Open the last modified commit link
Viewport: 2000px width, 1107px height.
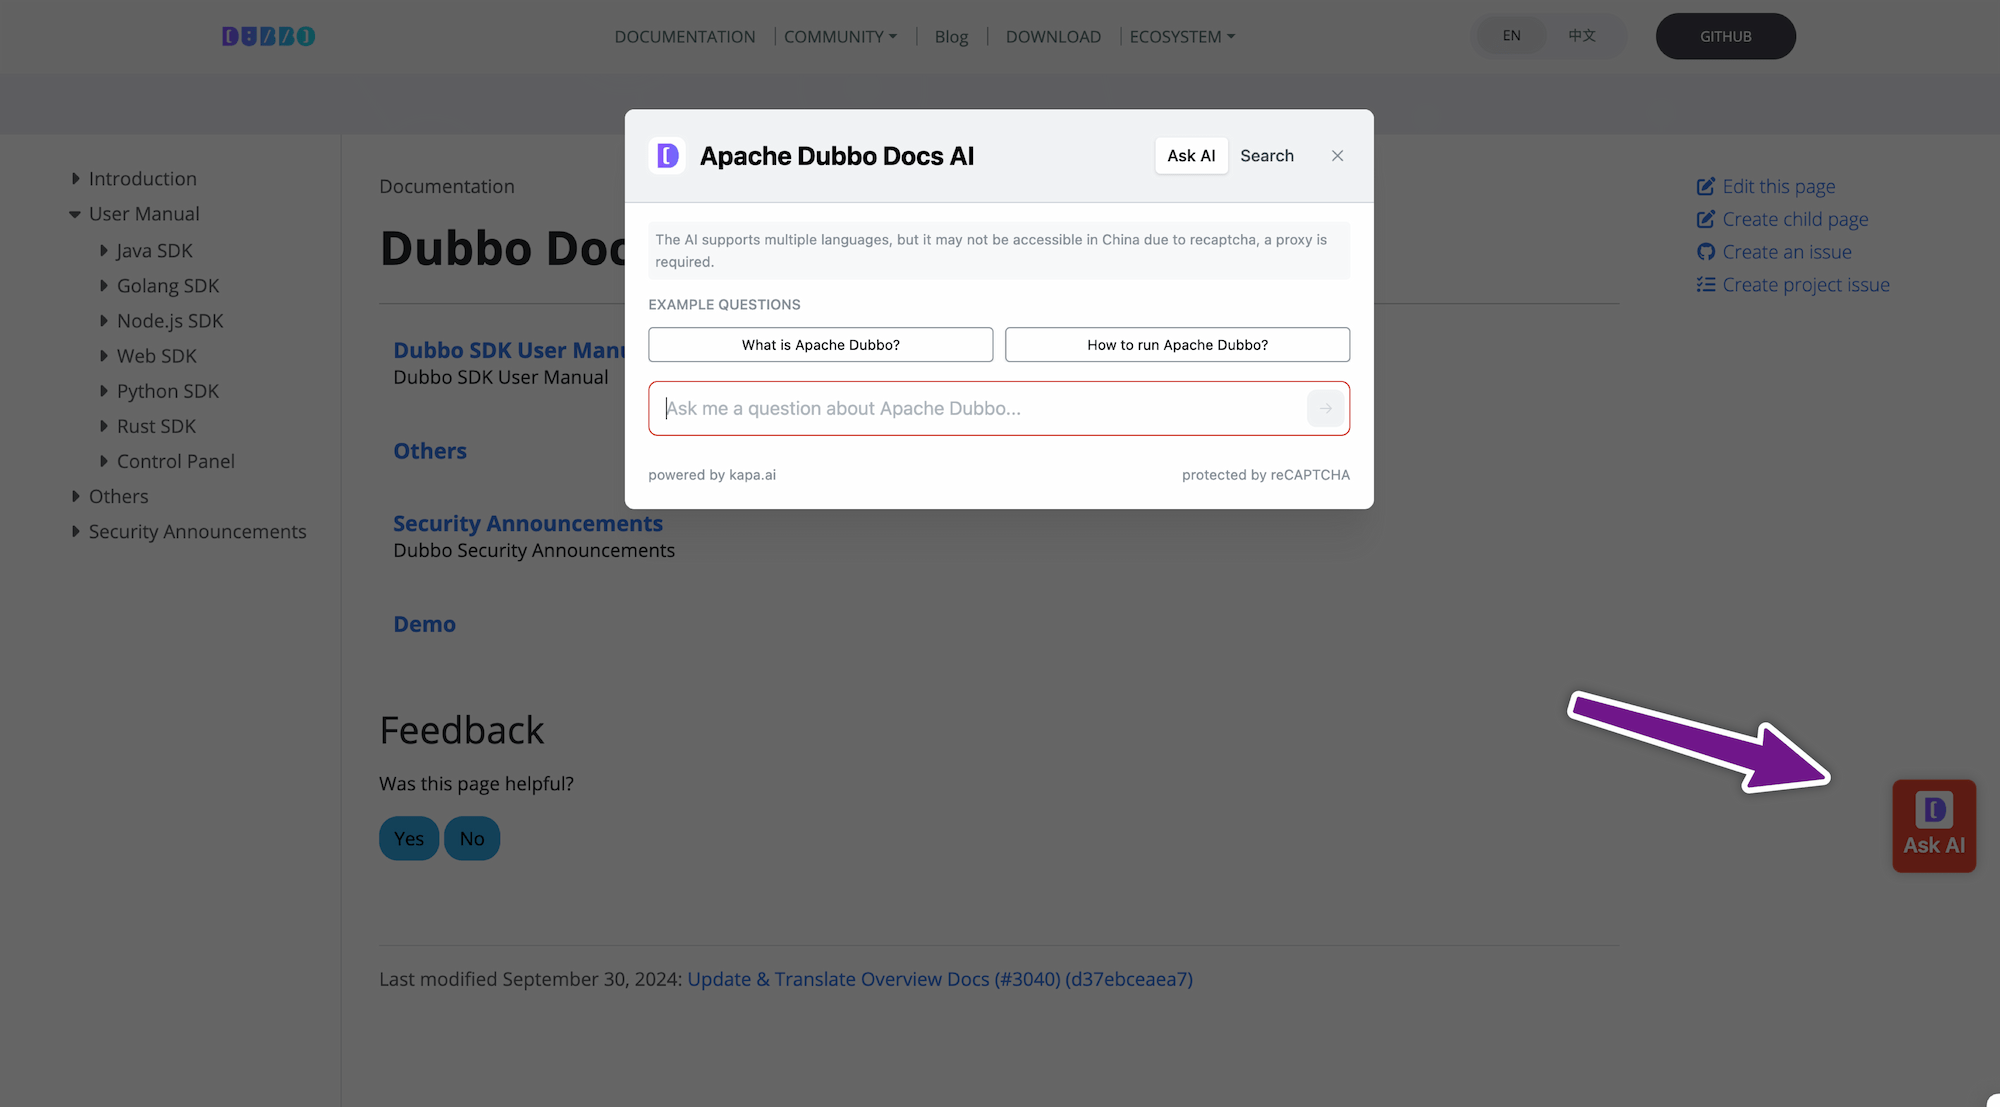940,980
